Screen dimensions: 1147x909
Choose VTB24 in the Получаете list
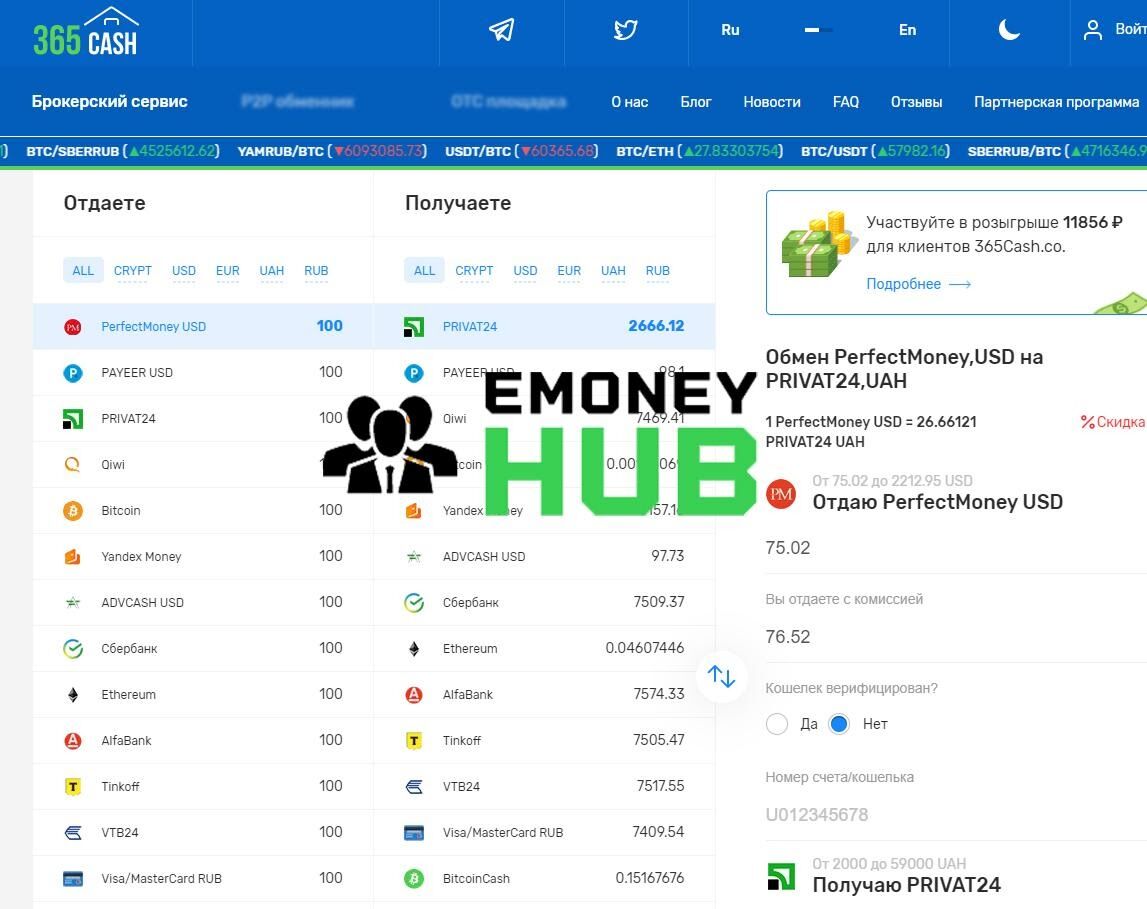(544, 787)
